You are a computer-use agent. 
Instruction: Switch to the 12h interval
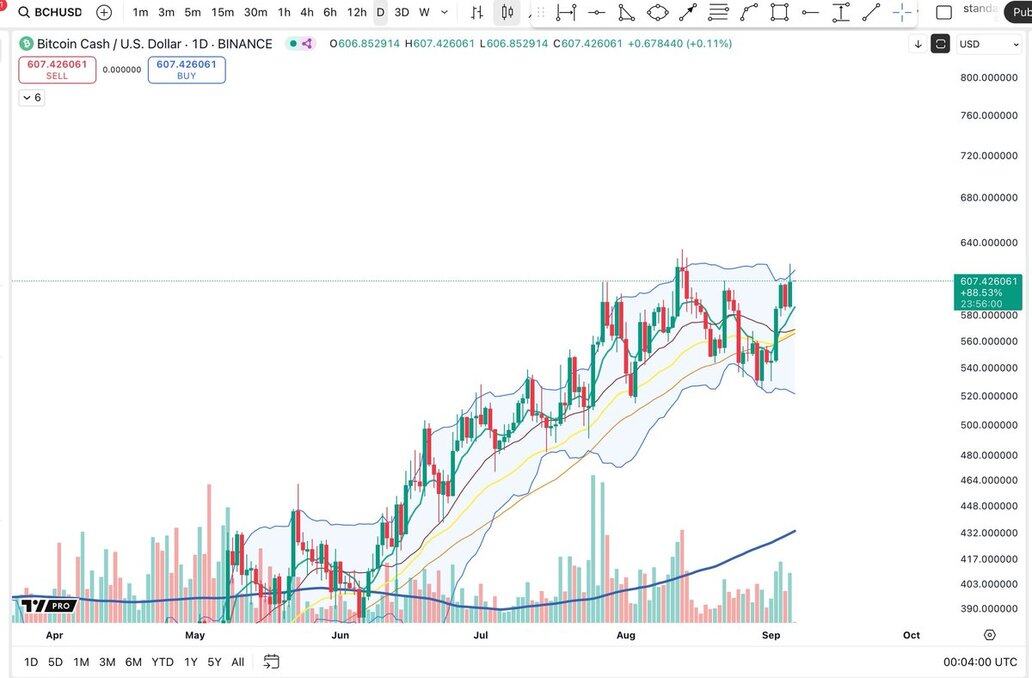[357, 12]
